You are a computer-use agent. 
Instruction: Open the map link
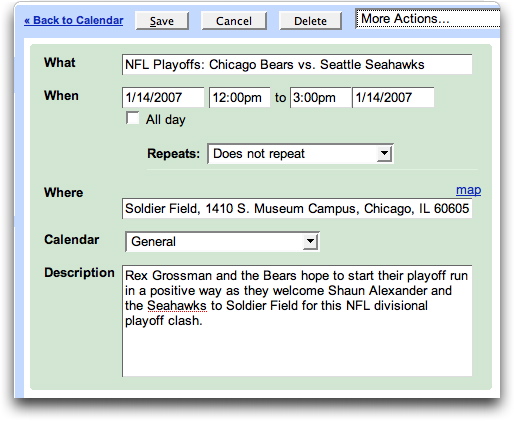coord(468,190)
